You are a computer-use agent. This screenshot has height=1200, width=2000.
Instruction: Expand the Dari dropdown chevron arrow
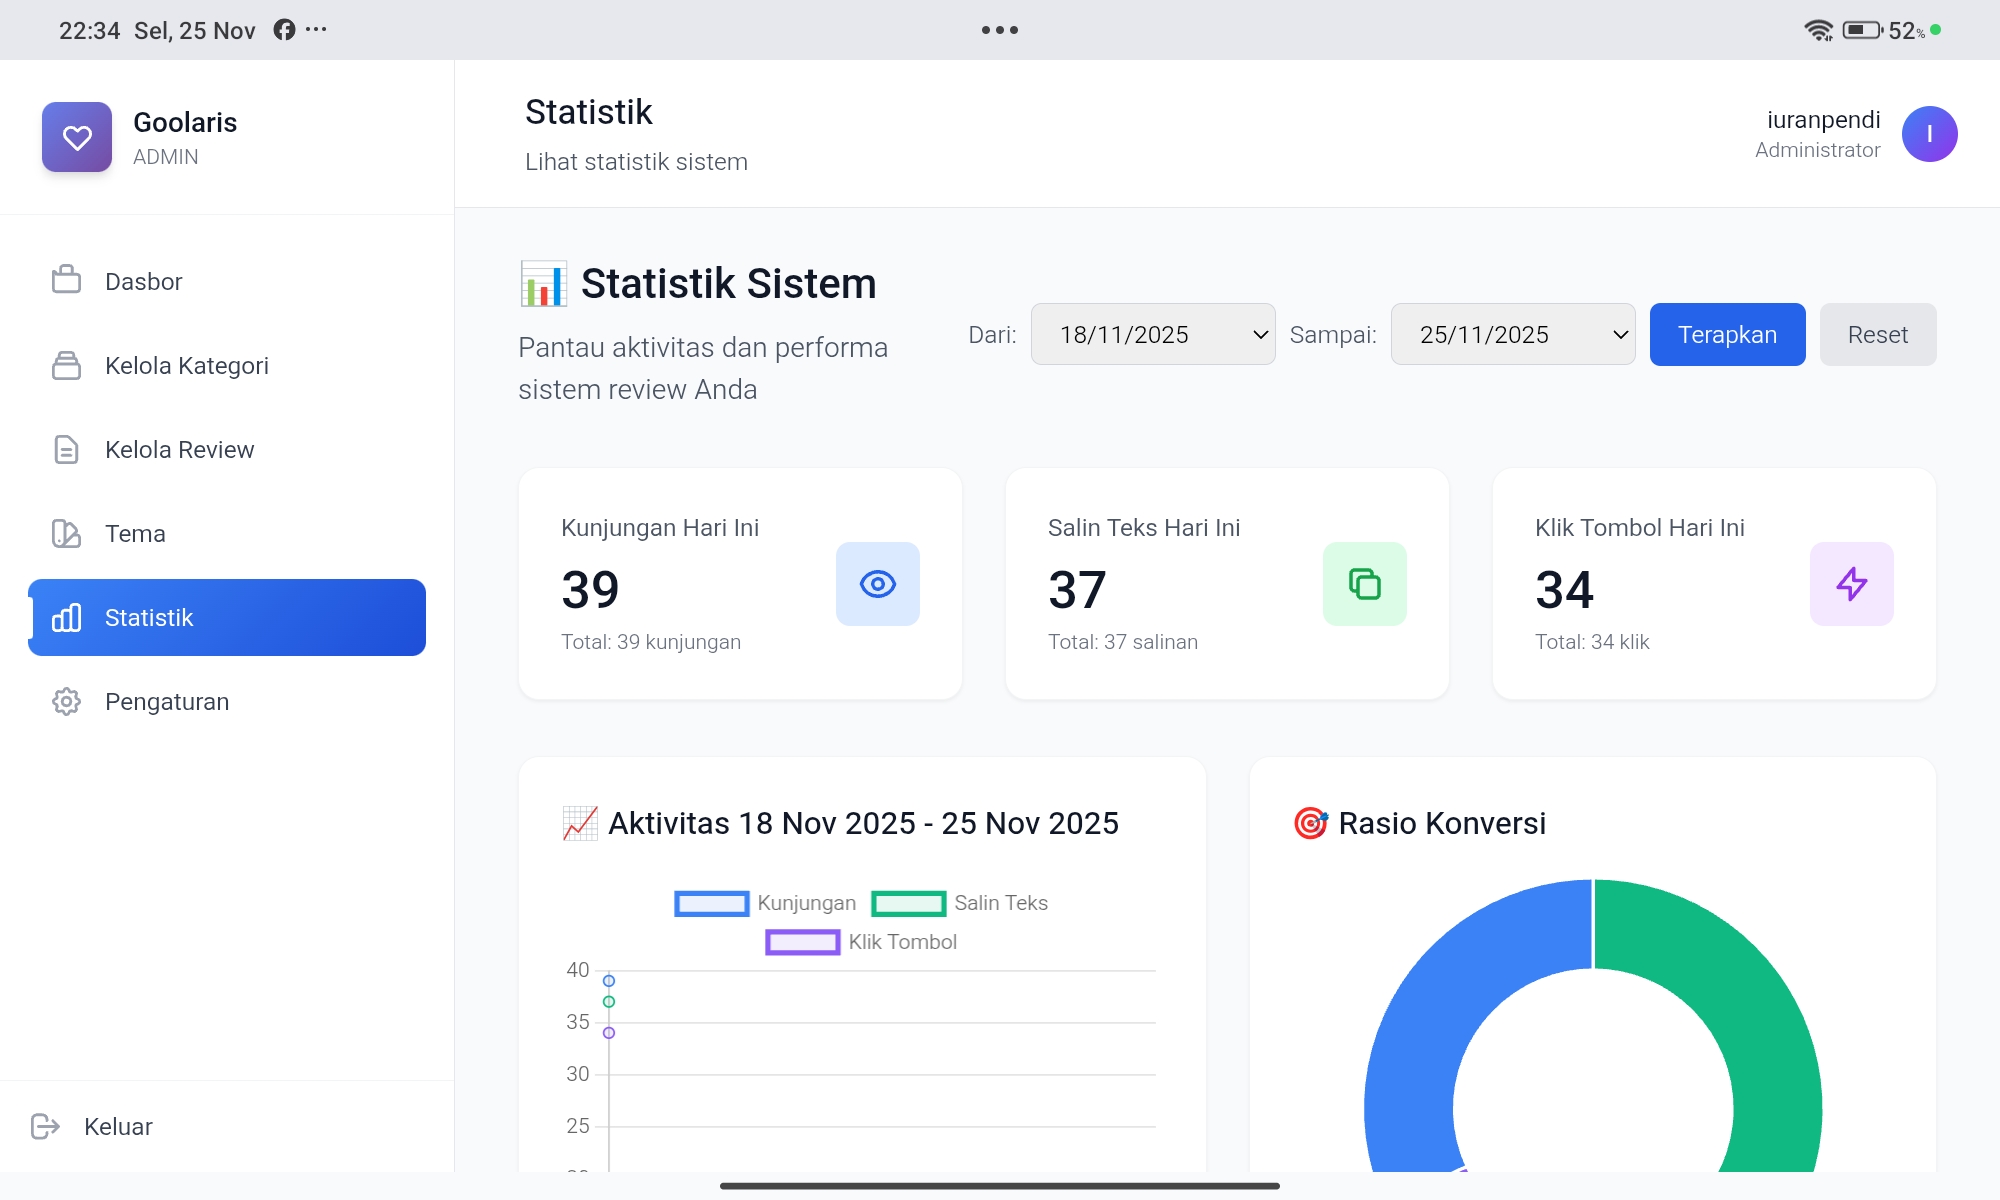point(1259,334)
